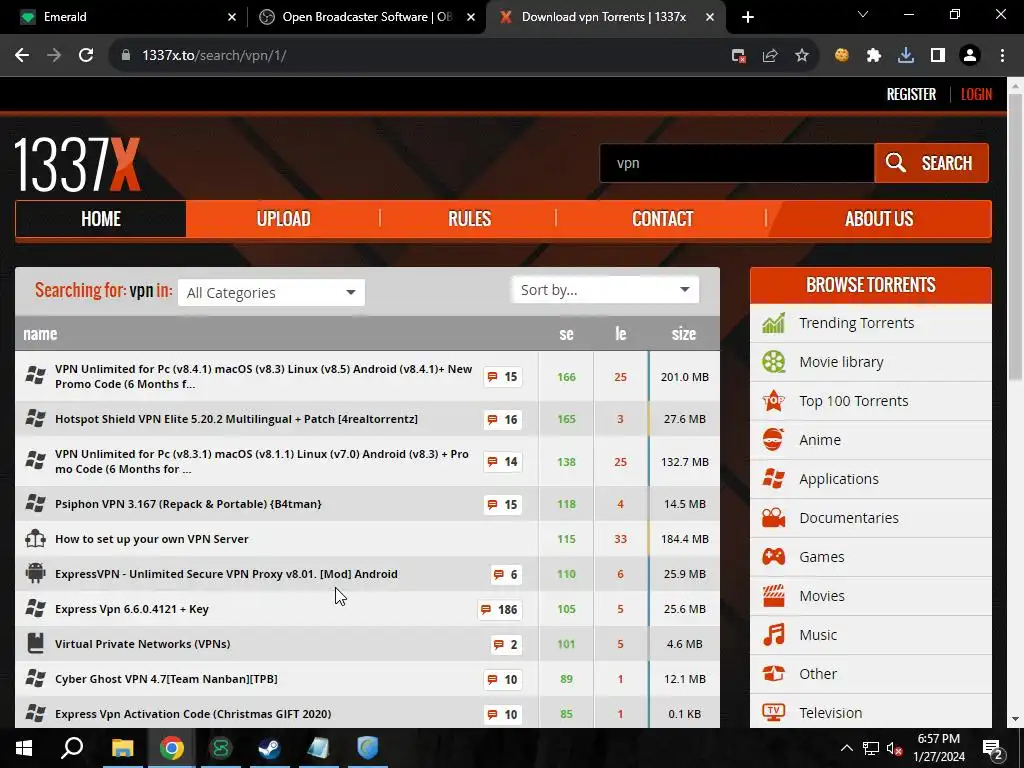The height and width of the screenshot is (768, 1024).
Task: Open the UPLOAD navigation item
Action: pyautogui.click(x=283, y=219)
